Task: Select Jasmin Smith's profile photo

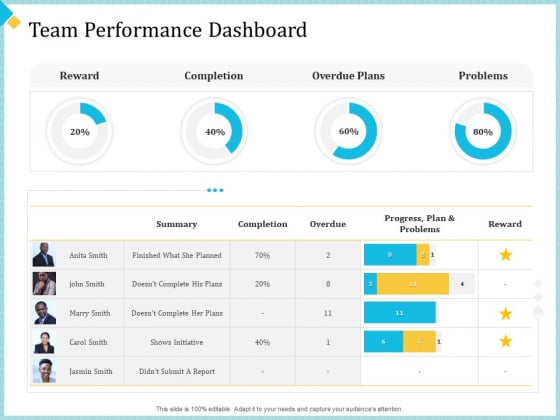Action: (x=44, y=371)
